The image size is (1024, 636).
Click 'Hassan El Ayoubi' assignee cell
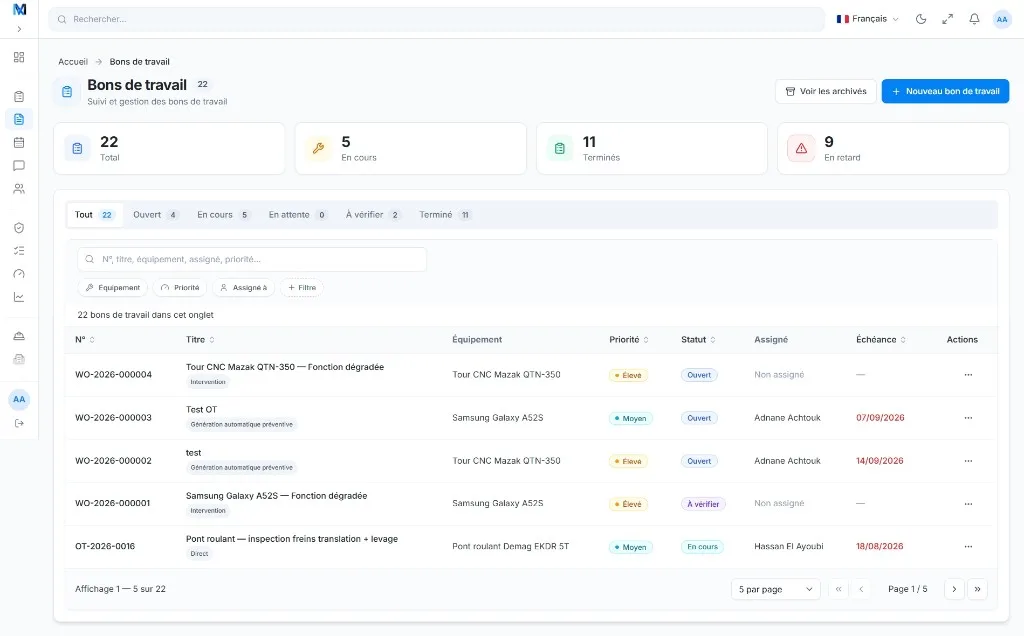click(789, 547)
